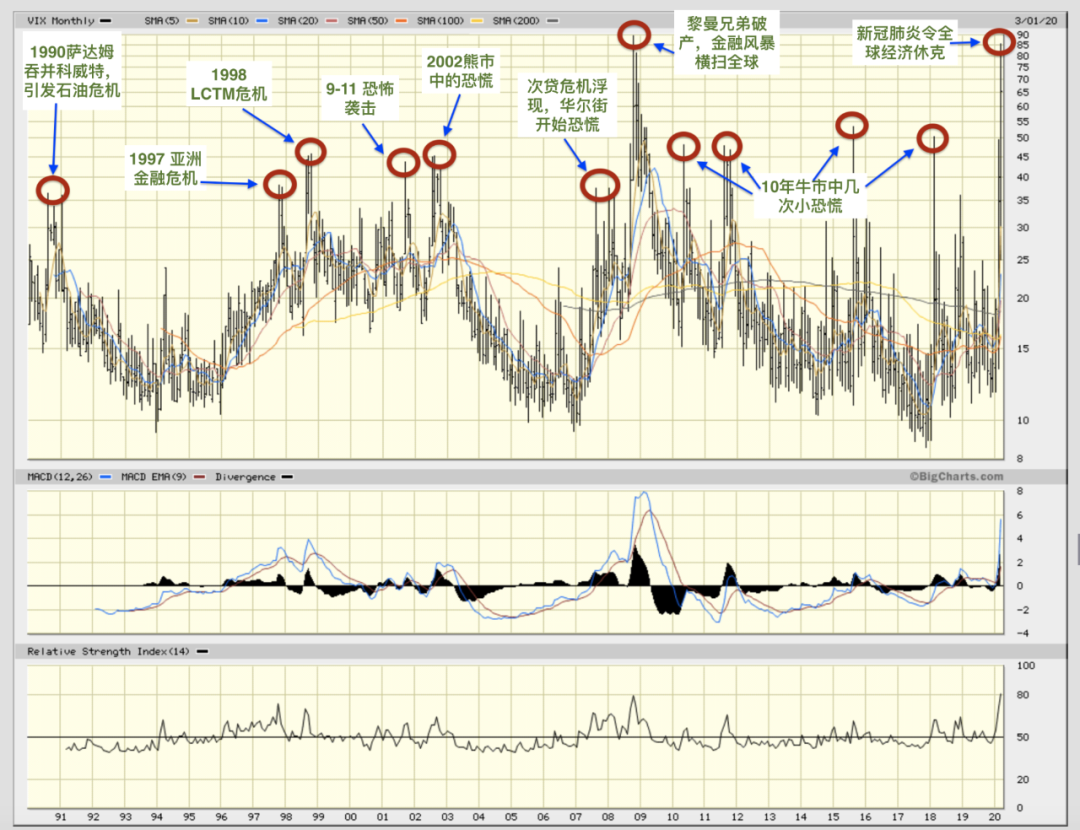Select the red circle at the 2020 COVID spike
The width and height of the screenshot is (1080, 830).
(x=997, y=41)
